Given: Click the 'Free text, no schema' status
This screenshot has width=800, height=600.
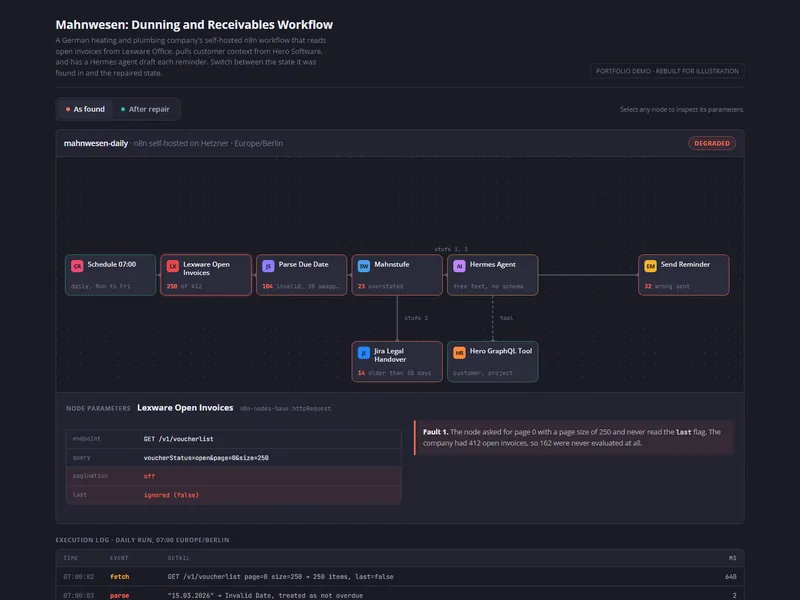Looking at the screenshot, I should point(488,286).
